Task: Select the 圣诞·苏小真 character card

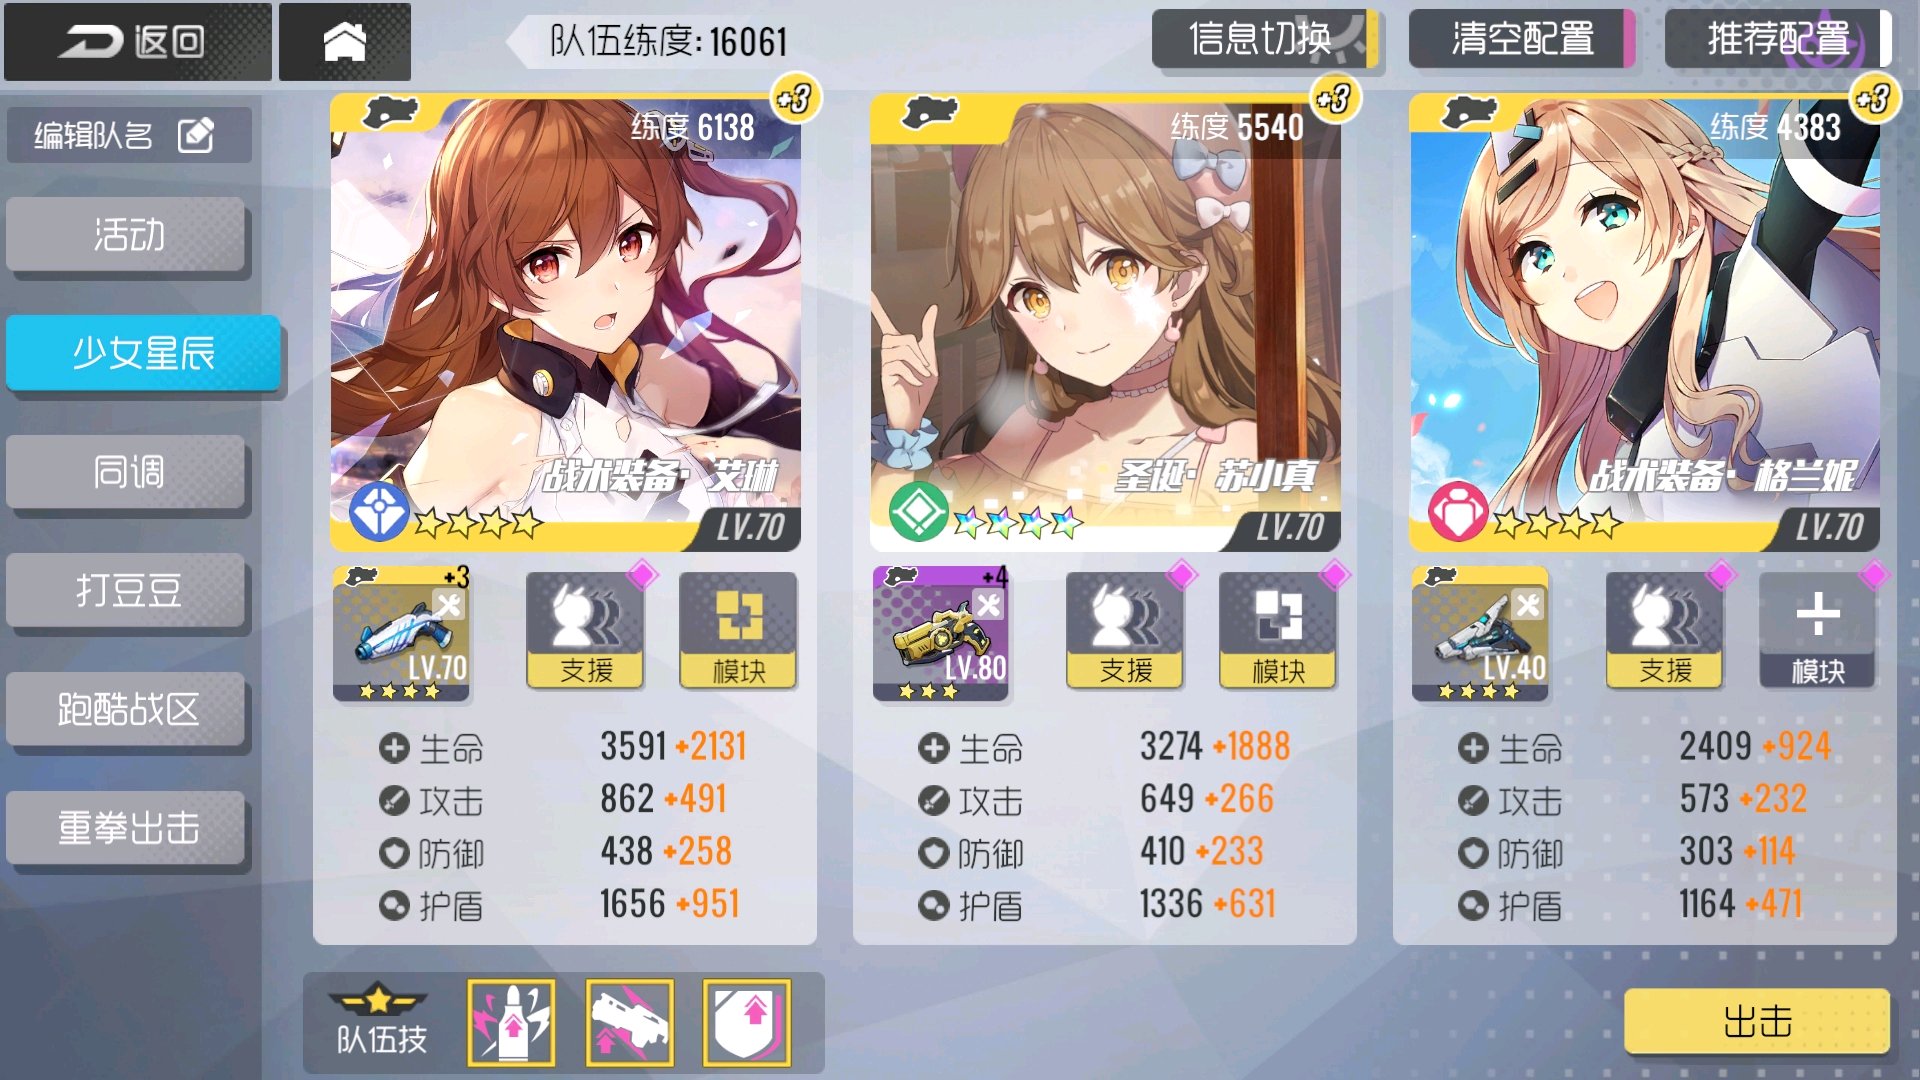Action: click(1105, 322)
